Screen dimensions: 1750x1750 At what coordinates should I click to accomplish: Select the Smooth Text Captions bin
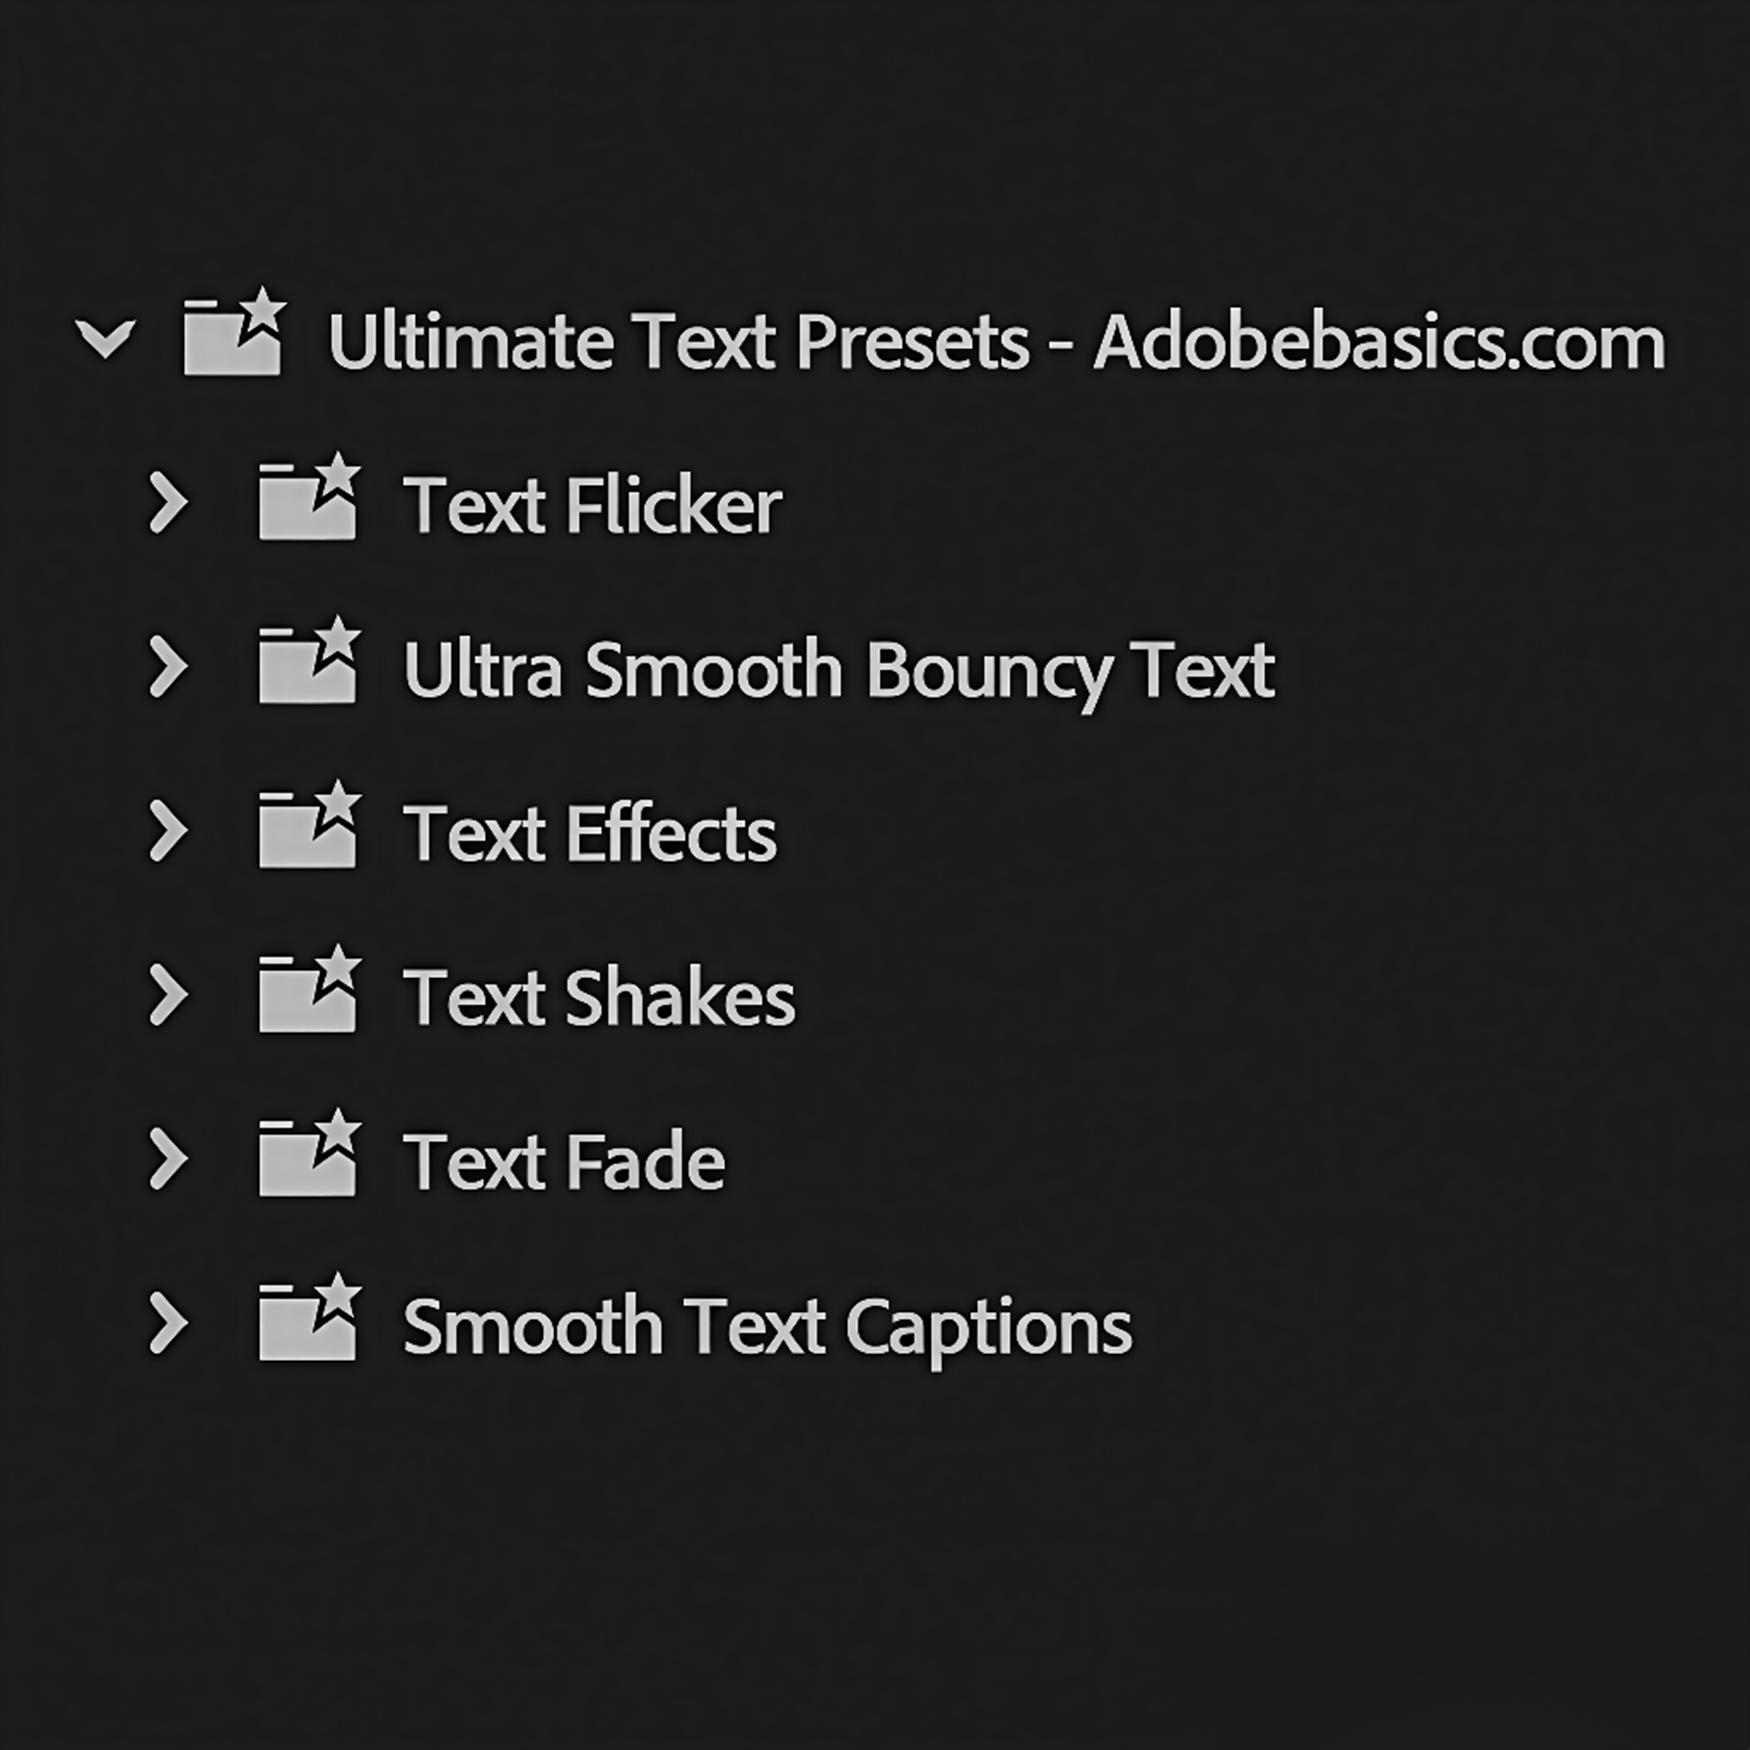click(x=770, y=1325)
